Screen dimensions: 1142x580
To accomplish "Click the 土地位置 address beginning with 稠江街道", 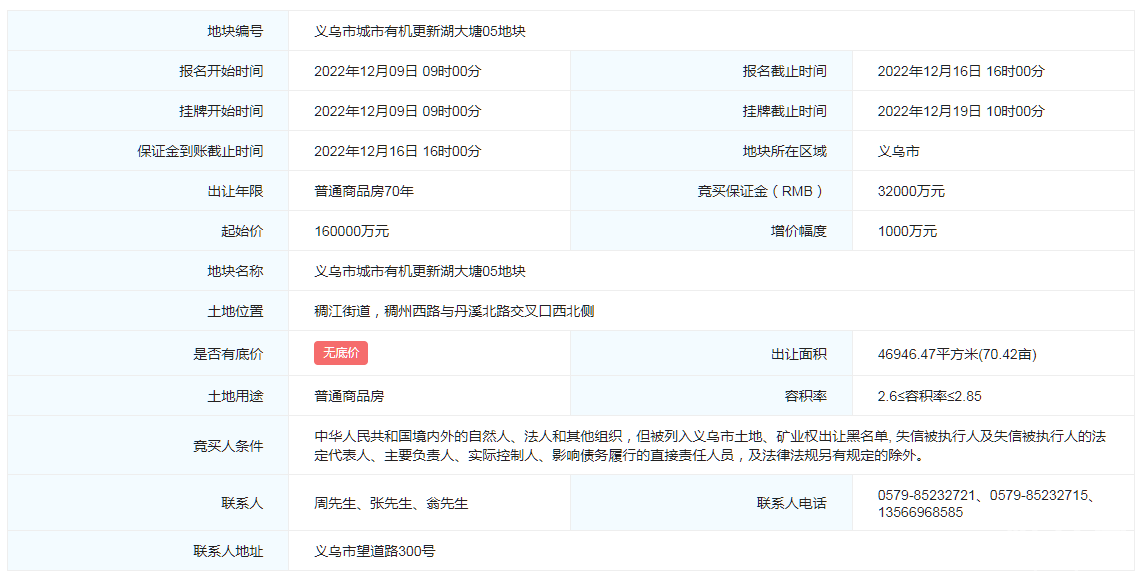I will pyautogui.click(x=454, y=311).
